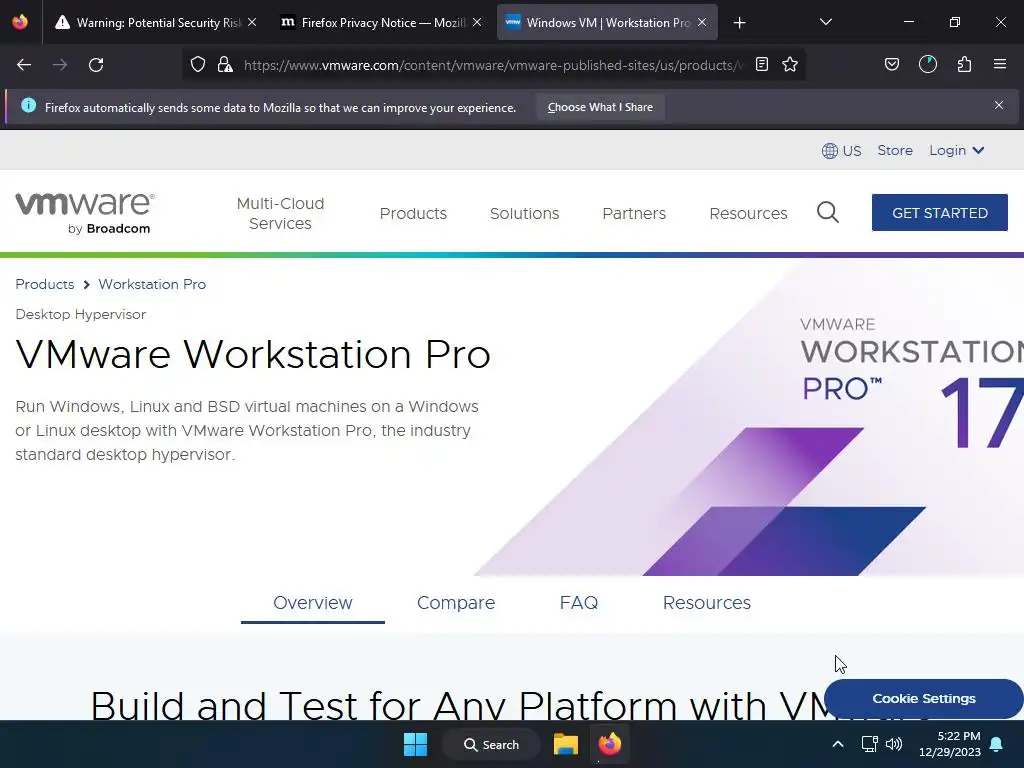The height and width of the screenshot is (768, 1024).
Task: Open the Products navigation menu
Action: click(x=413, y=214)
